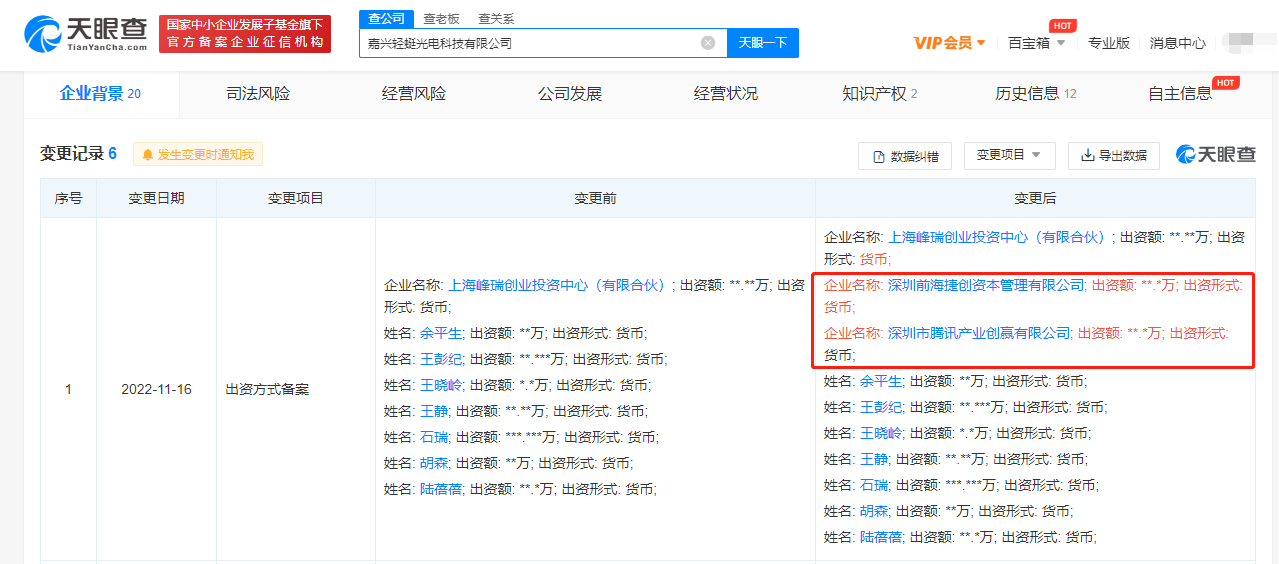Click the 导出数据 export button
Image resolution: width=1279 pixels, height=564 pixels.
click(x=1114, y=156)
